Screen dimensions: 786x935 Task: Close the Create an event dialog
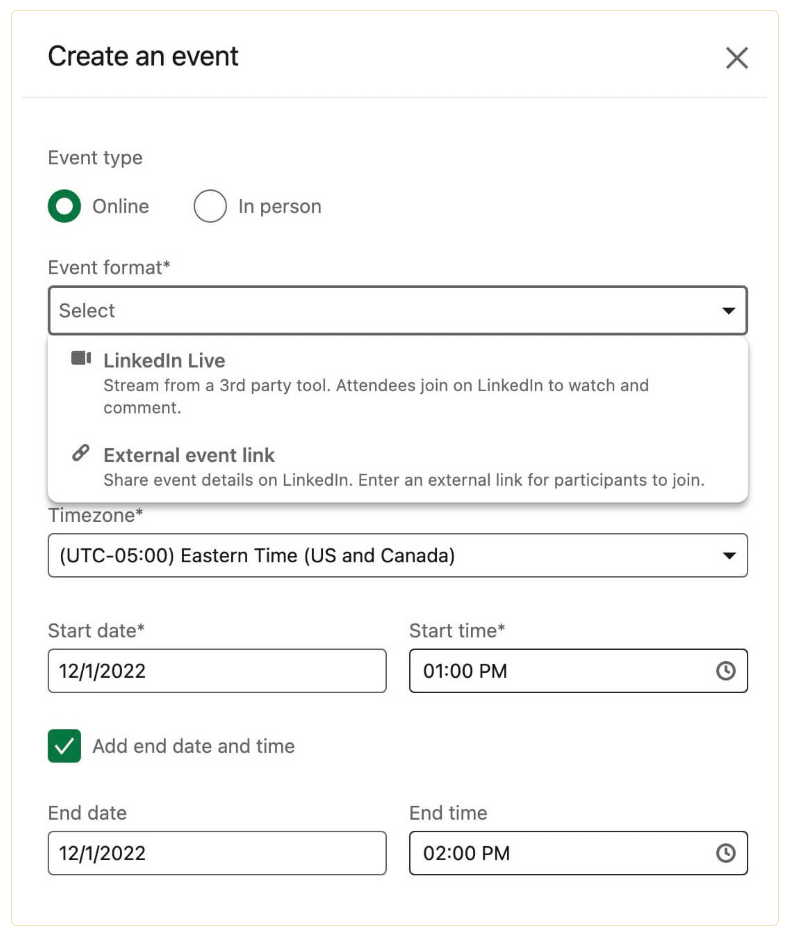pyautogui.click(x=737, y=58)
